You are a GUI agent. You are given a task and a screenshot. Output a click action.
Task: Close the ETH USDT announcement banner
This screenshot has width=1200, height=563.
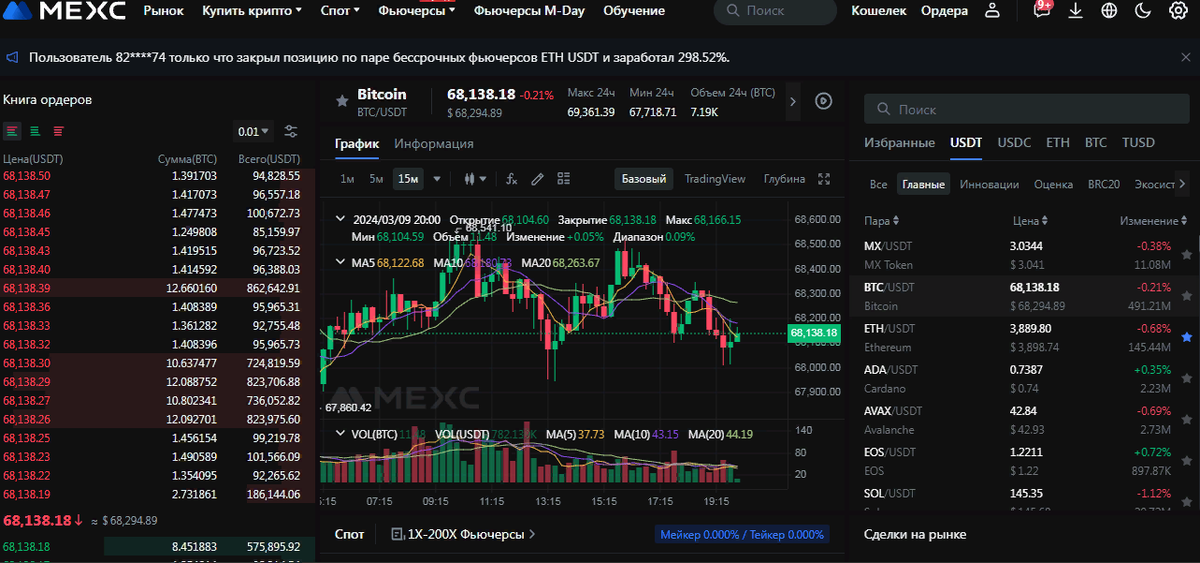tap(1185, 58)
